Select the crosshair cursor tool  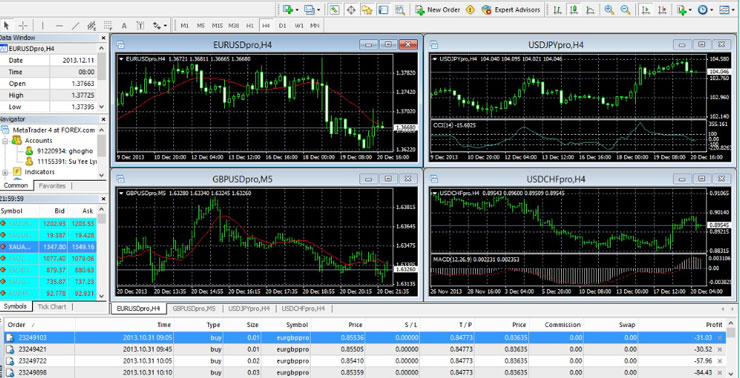tap(23, 25)
